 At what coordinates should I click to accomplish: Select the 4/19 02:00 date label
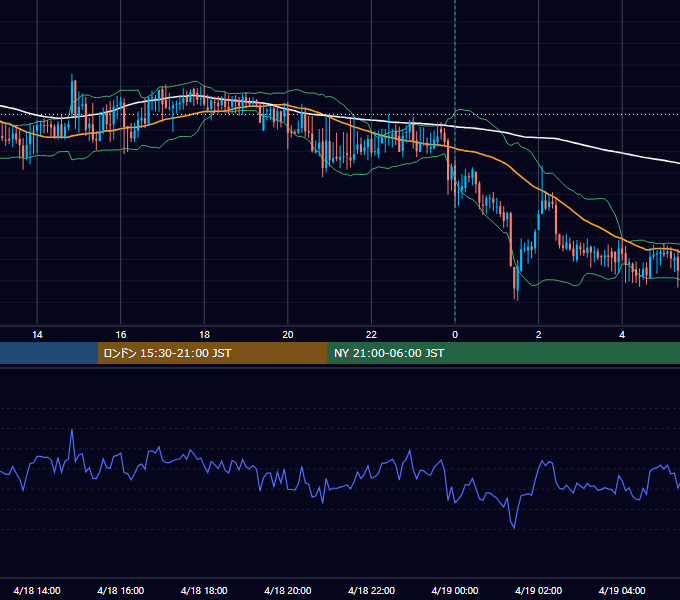[x=539, y=590]
